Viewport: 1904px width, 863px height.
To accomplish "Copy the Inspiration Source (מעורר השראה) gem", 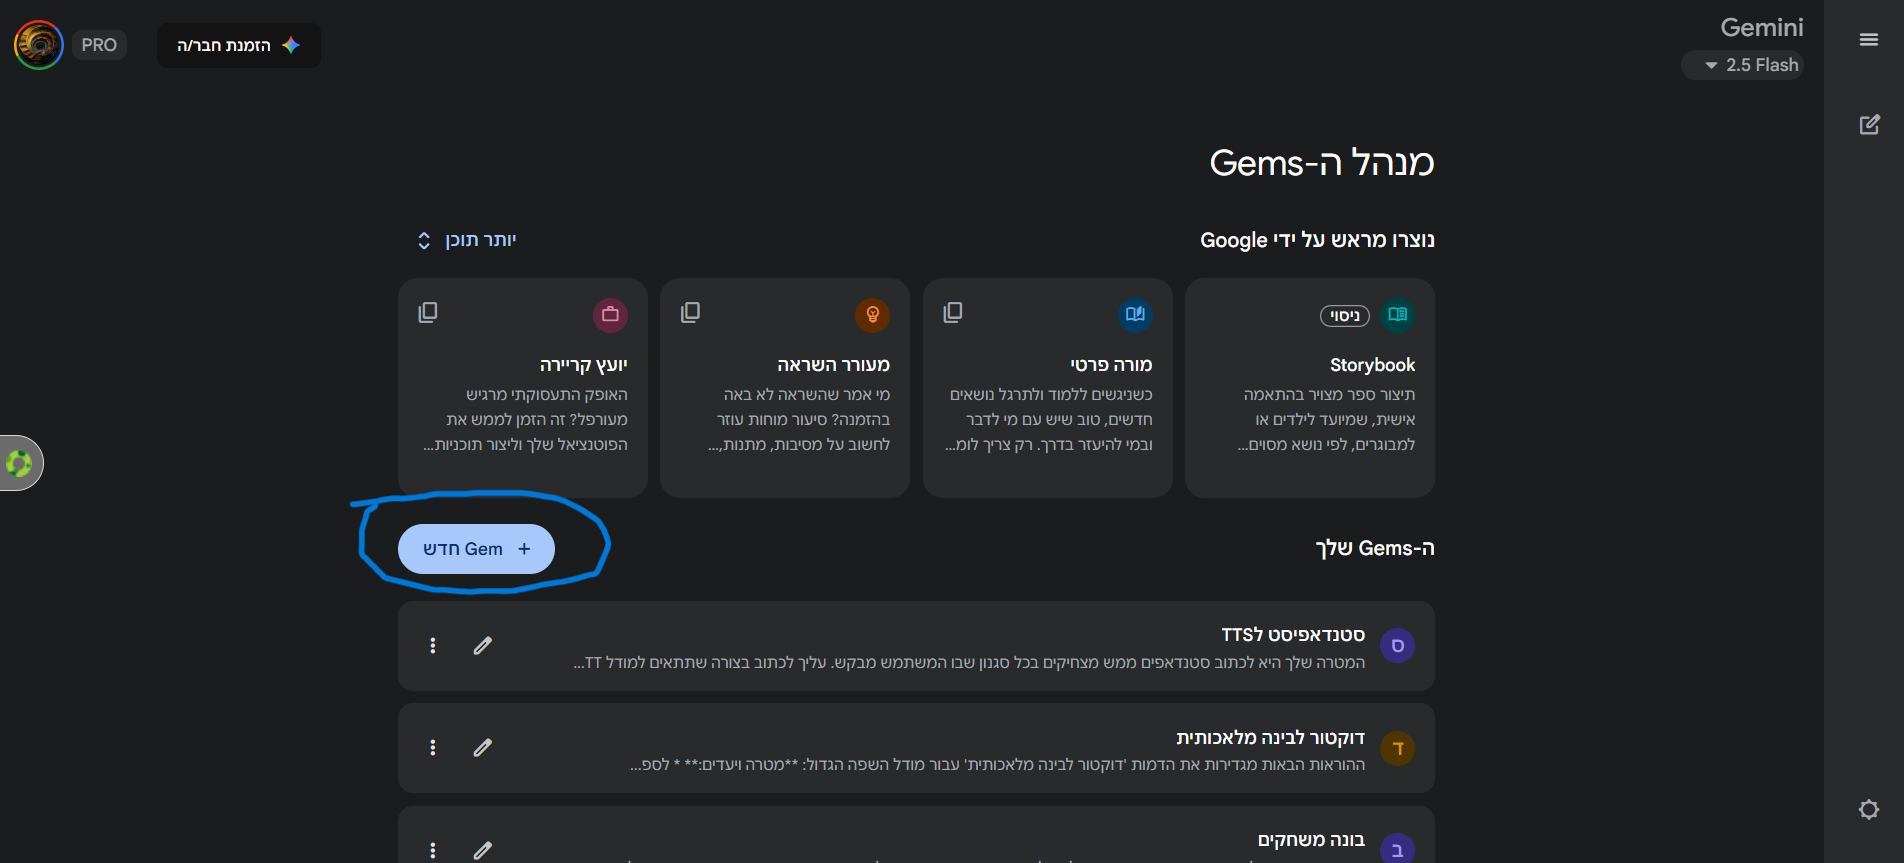I will tap(690, 313).
